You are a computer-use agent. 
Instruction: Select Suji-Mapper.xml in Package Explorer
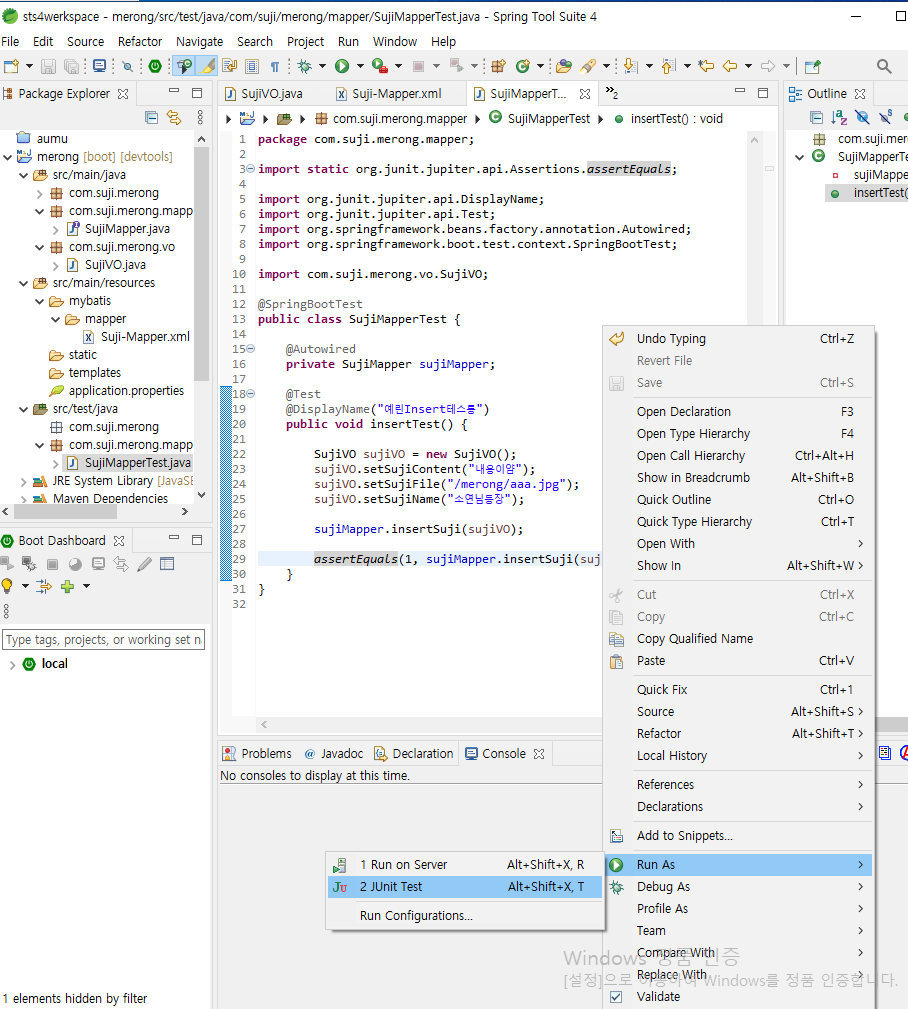coord(145,337)
